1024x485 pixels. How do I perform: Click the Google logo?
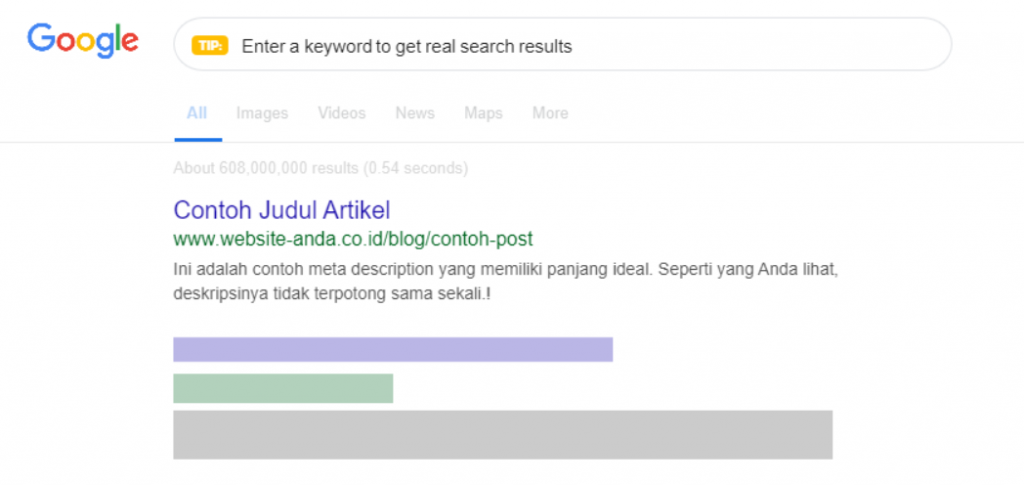tap(82, 41)
